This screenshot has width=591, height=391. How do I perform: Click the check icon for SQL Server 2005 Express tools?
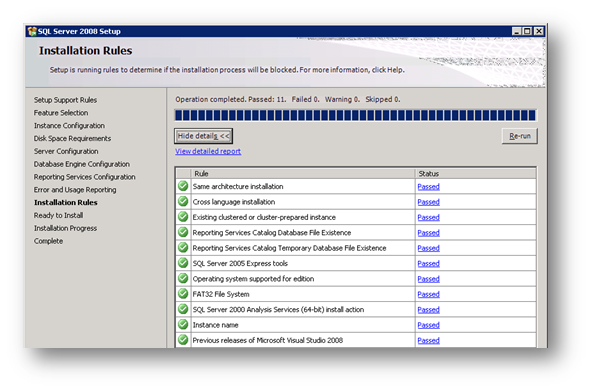tap(183, 263)
